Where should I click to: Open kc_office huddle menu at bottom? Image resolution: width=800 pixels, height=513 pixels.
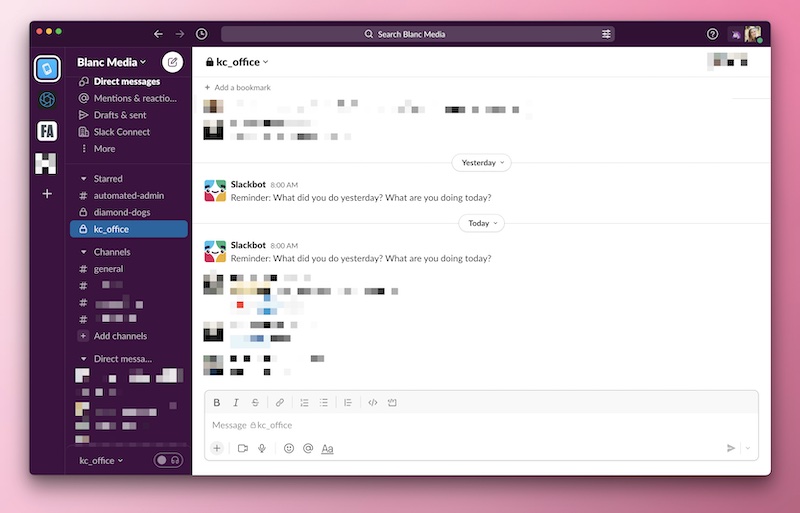(101, 460)
